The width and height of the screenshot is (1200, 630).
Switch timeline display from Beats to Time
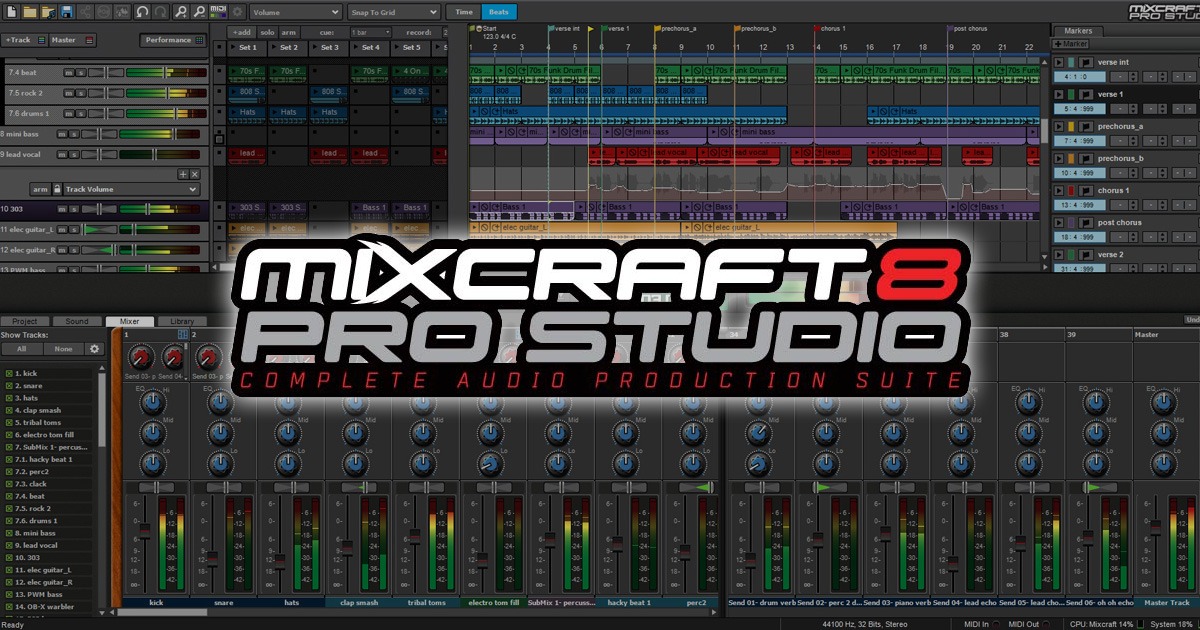pyautogui.click(x=462, y=12)
